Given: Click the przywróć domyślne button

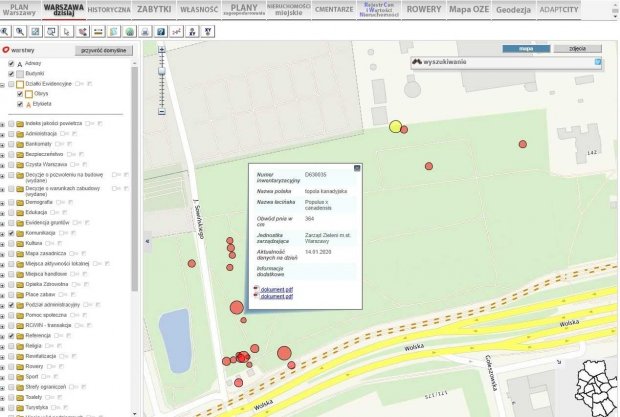Looking at the screenshot, I should [x=104, y=51].
